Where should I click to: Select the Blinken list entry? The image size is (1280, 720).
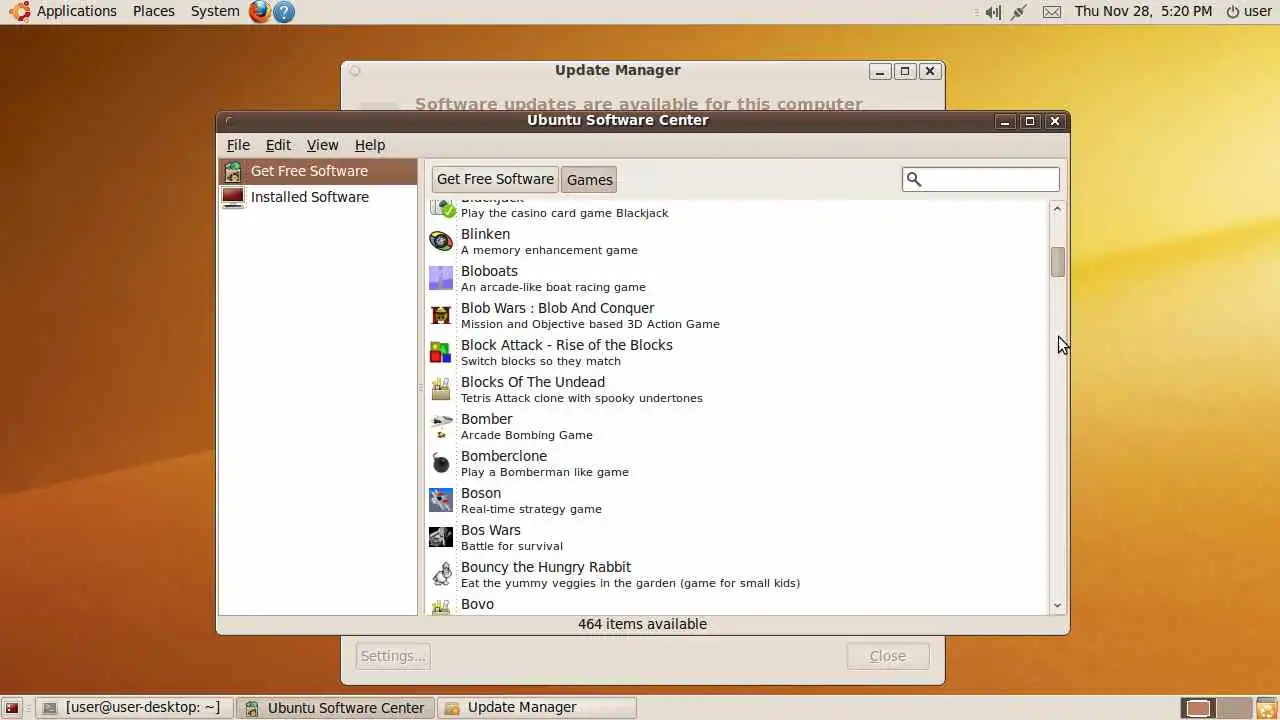tap(737, 241)
